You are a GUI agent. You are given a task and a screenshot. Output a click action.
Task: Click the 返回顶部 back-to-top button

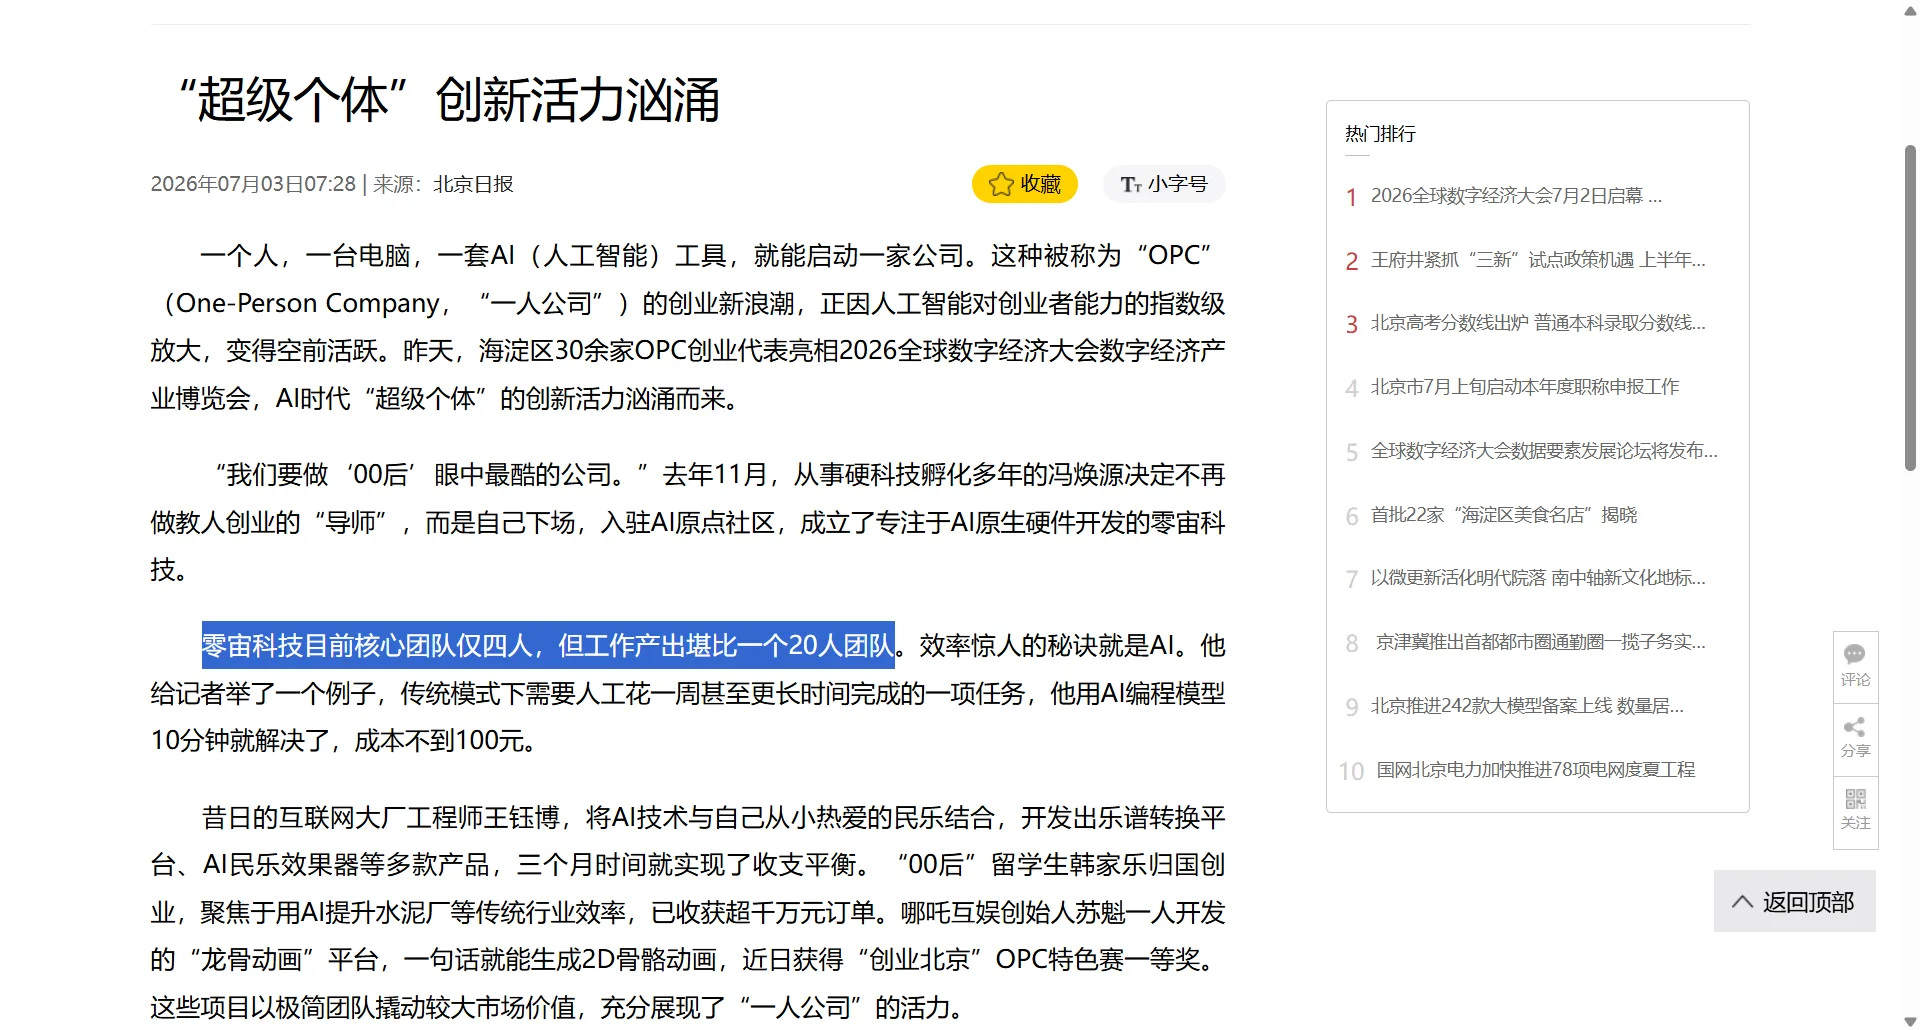point(1794,901)
